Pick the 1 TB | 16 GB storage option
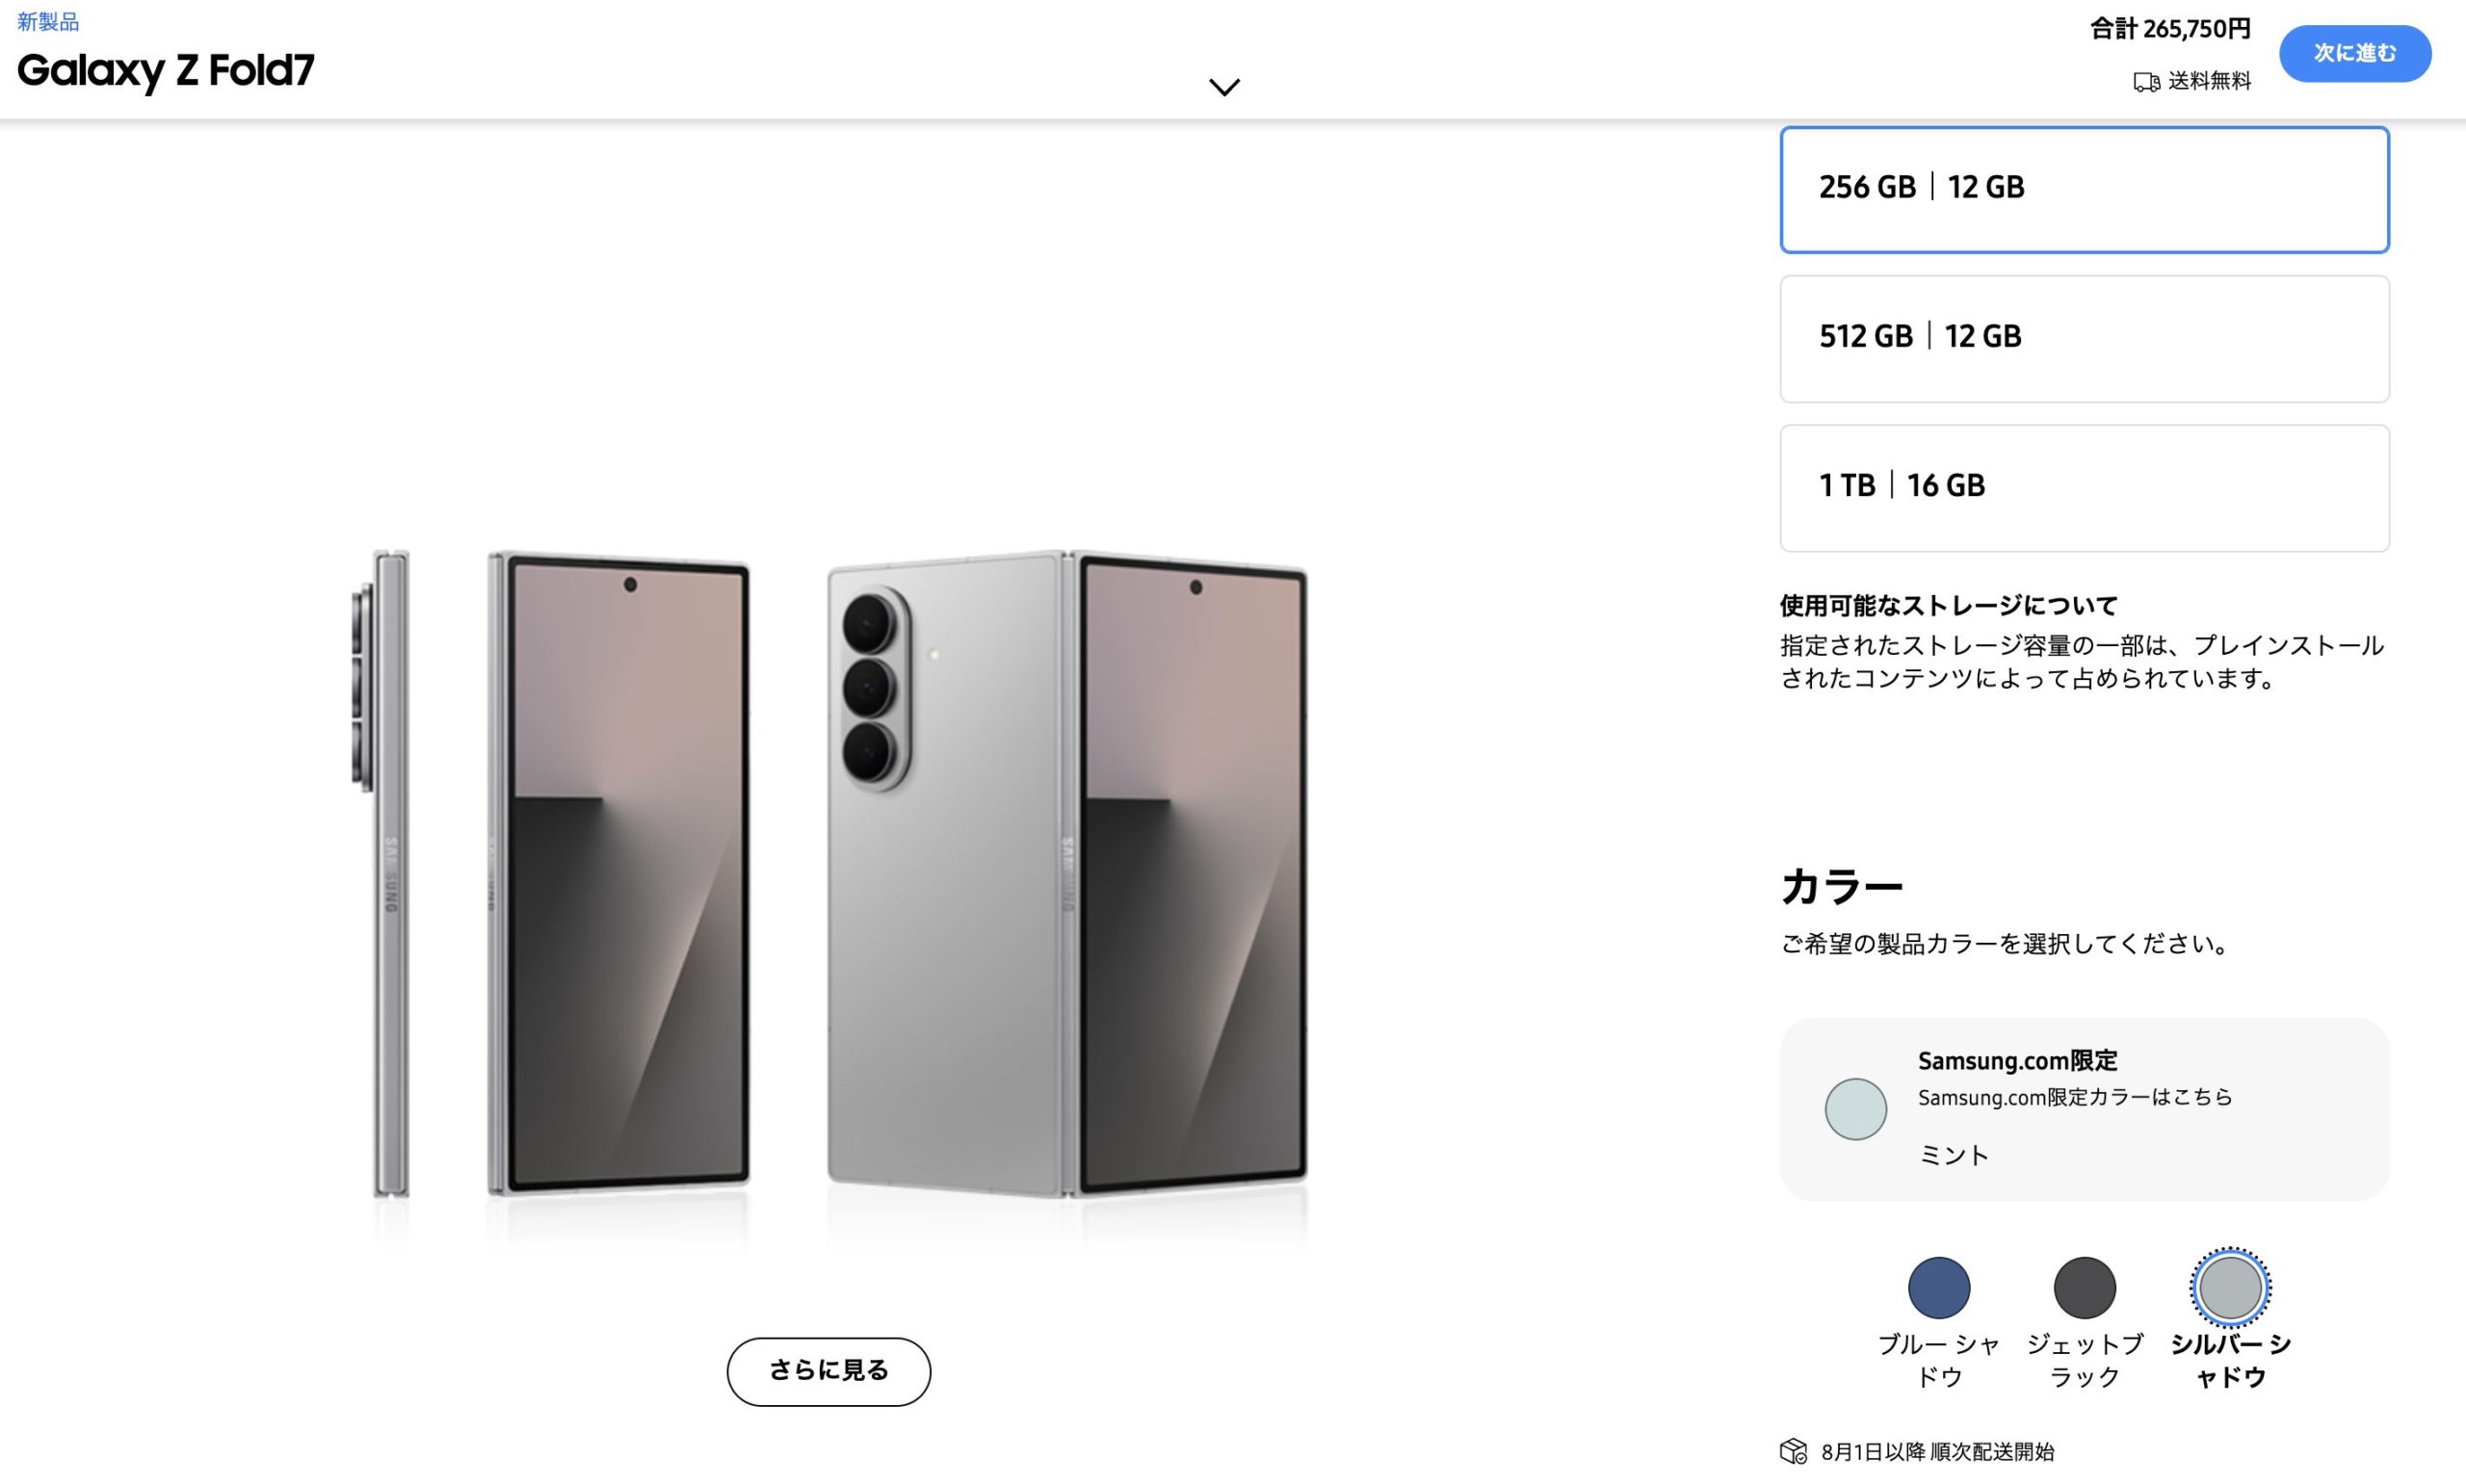 pos(2084,487)
